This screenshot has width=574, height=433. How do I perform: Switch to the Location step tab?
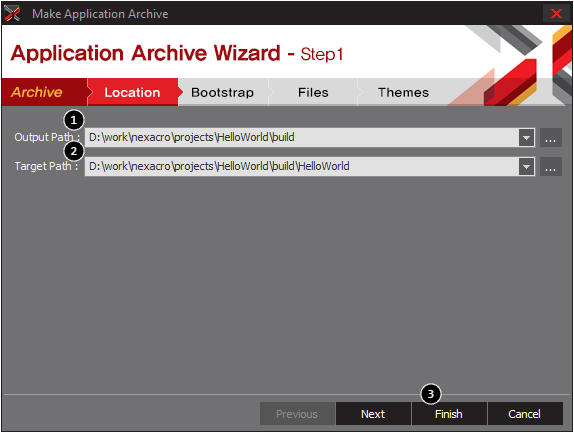133,92
